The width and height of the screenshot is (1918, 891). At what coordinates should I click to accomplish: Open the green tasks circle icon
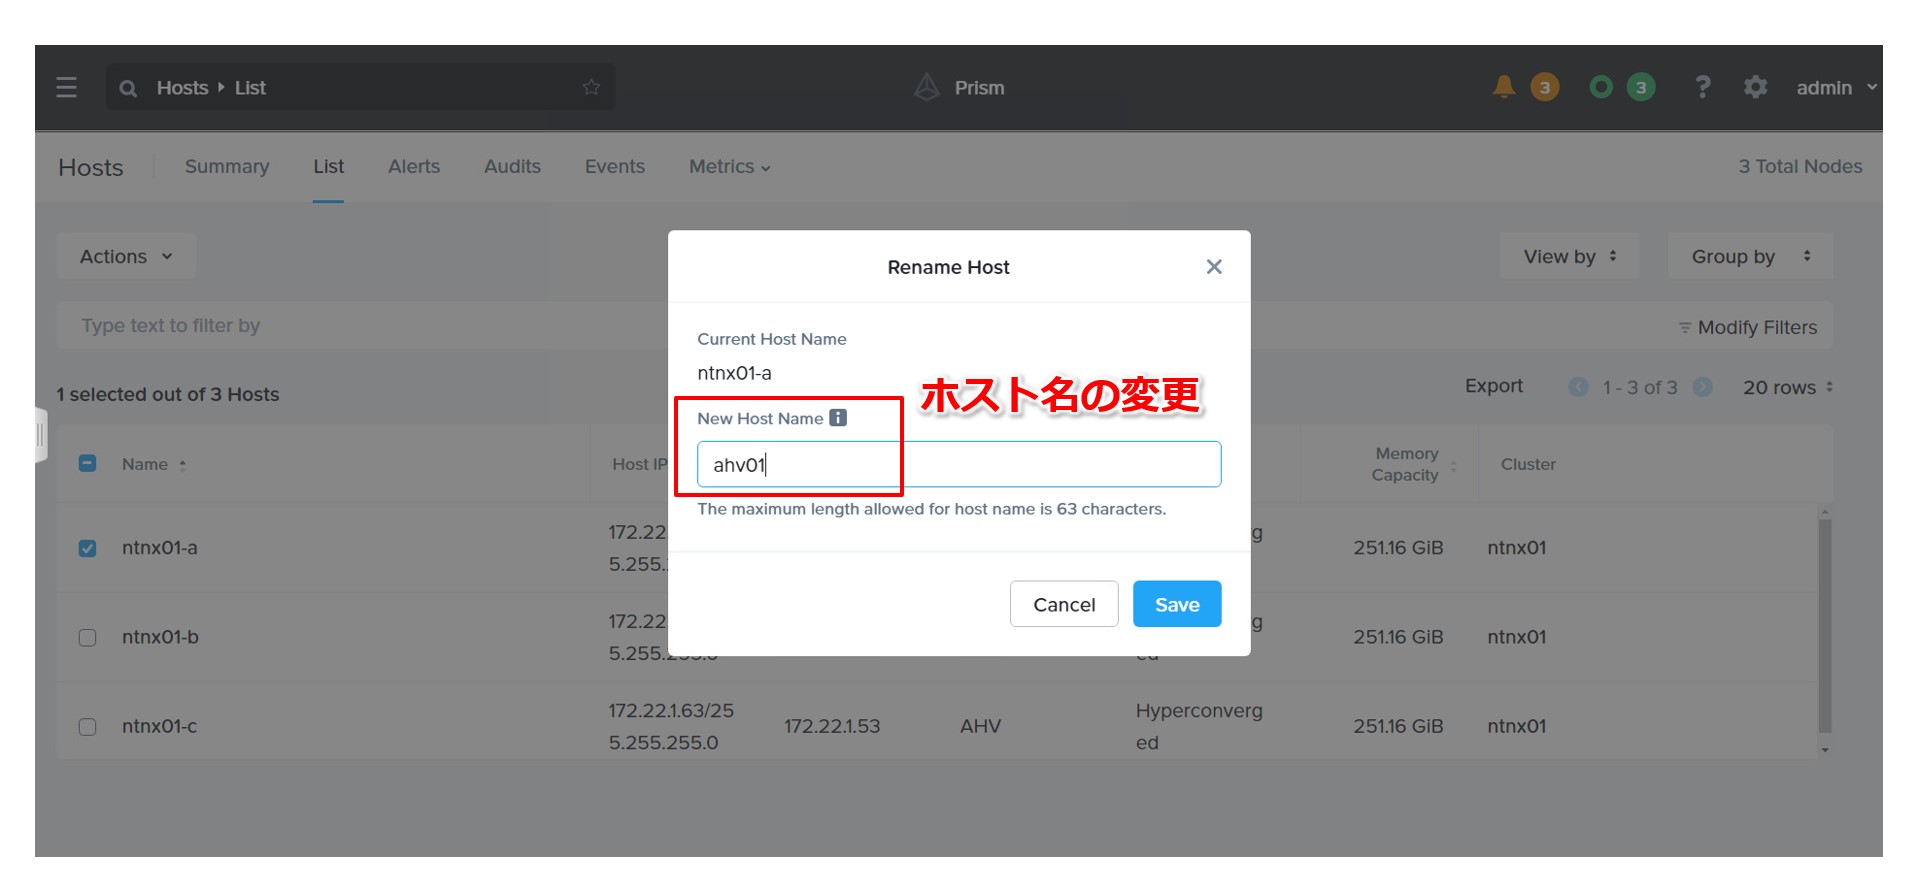pos(1601,87)
